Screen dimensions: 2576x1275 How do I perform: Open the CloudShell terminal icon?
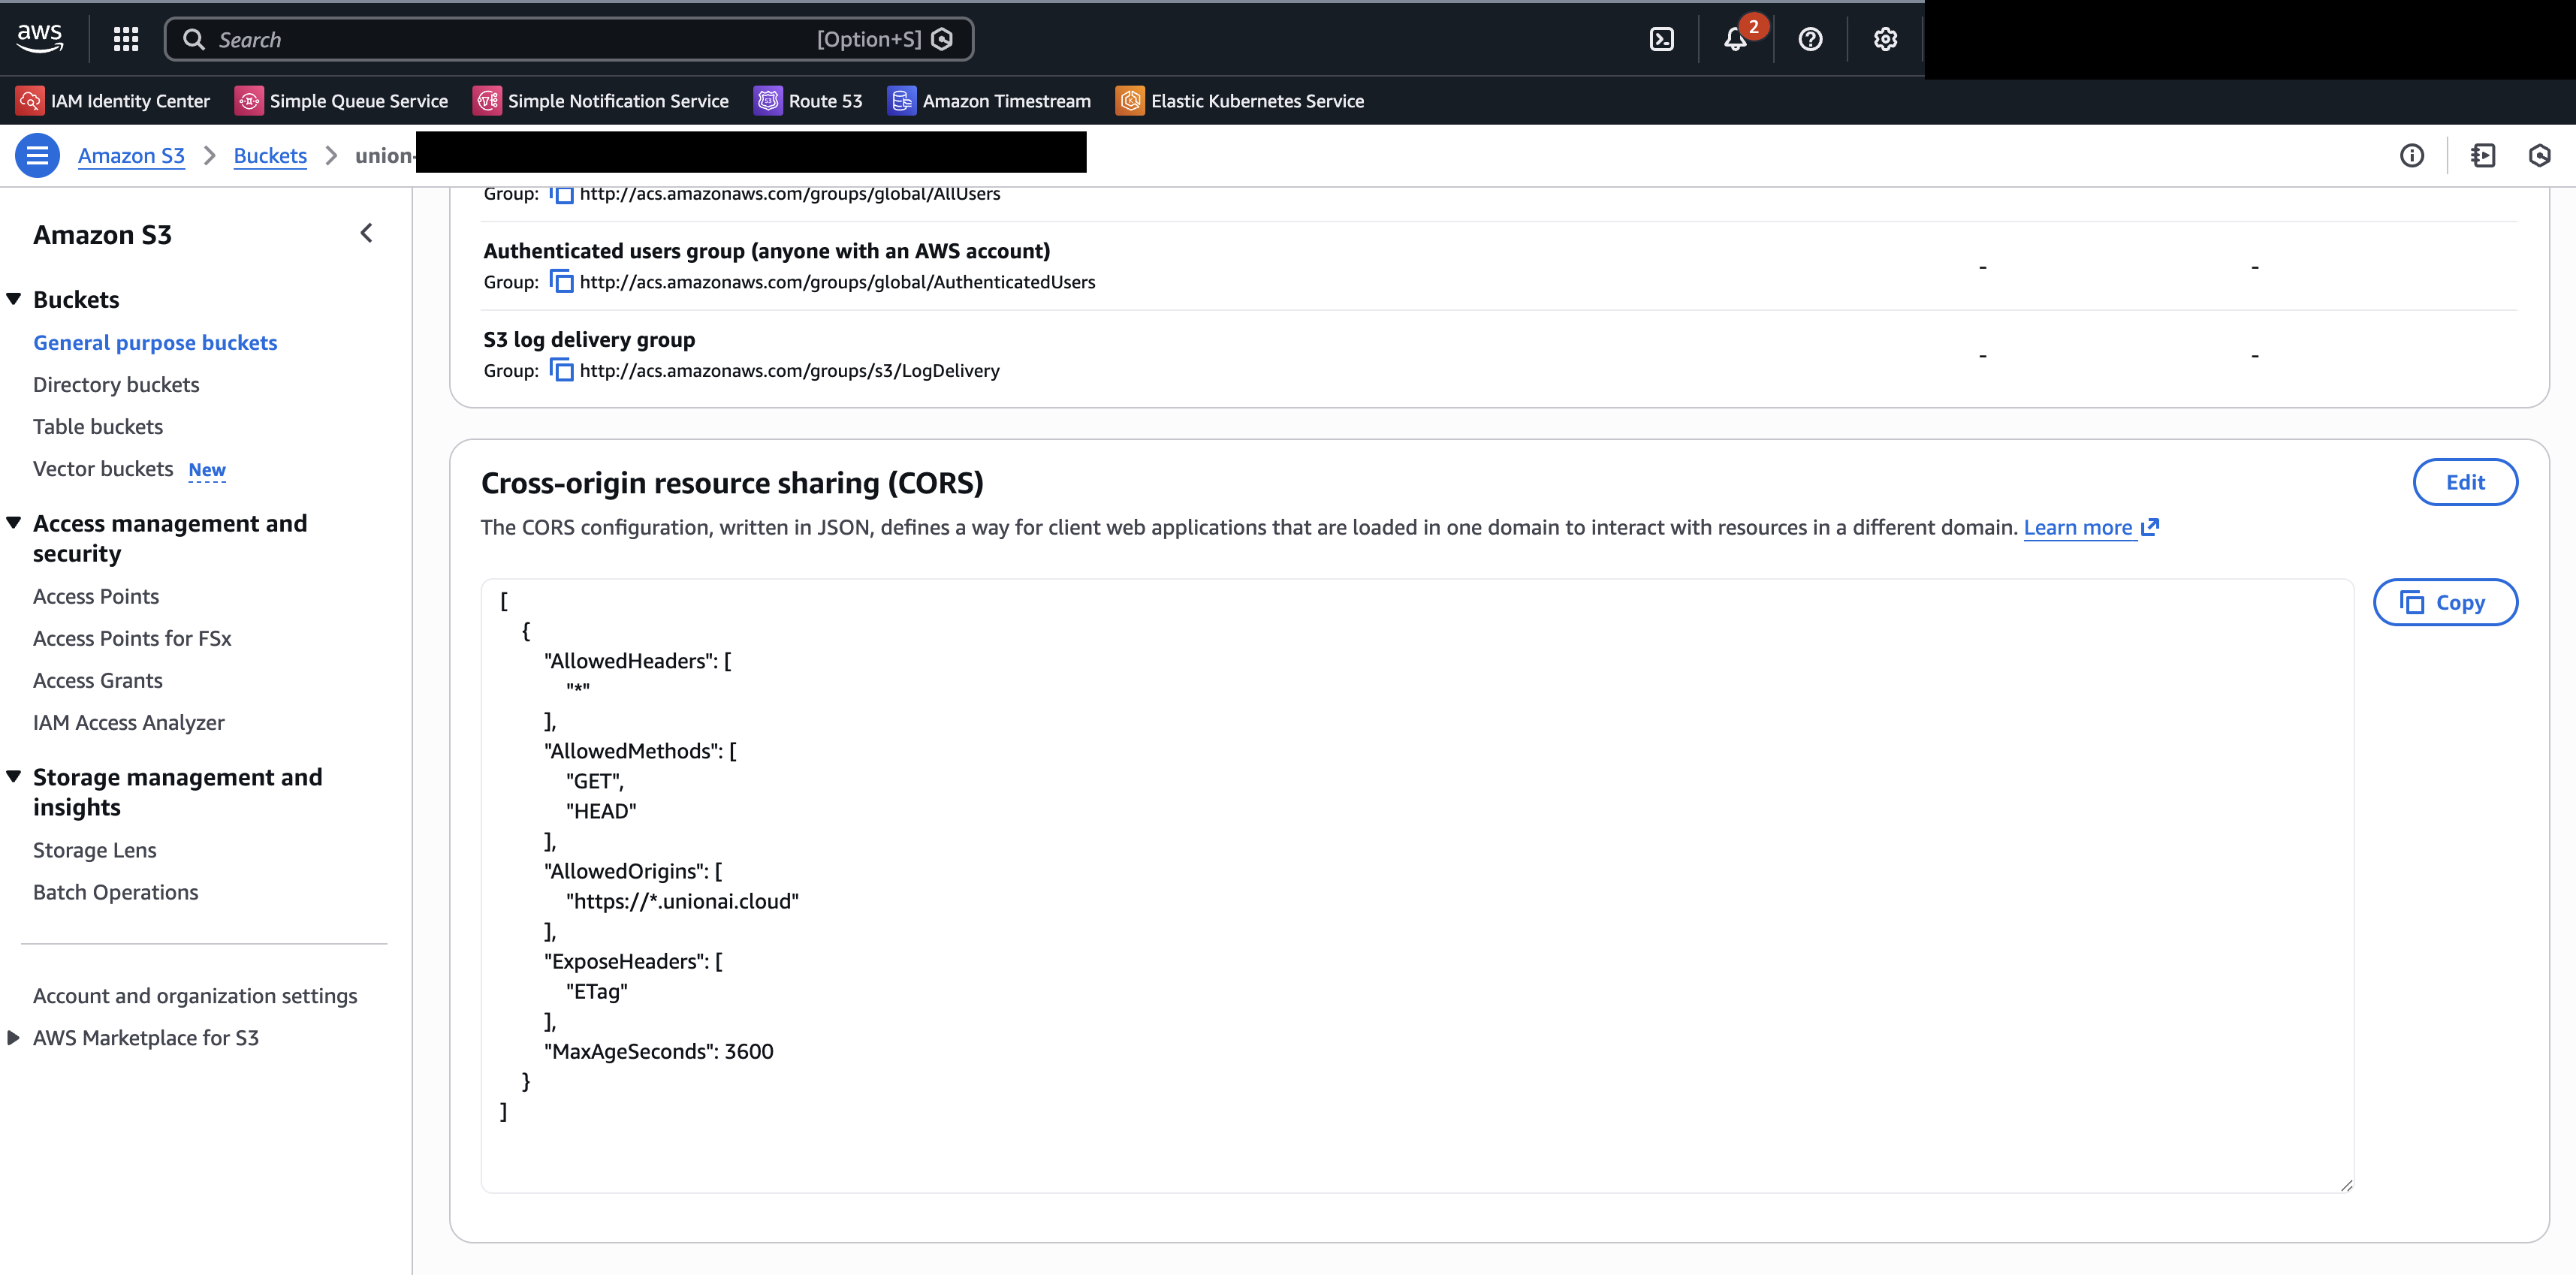pyautogui.click(x=1661, y=39)
